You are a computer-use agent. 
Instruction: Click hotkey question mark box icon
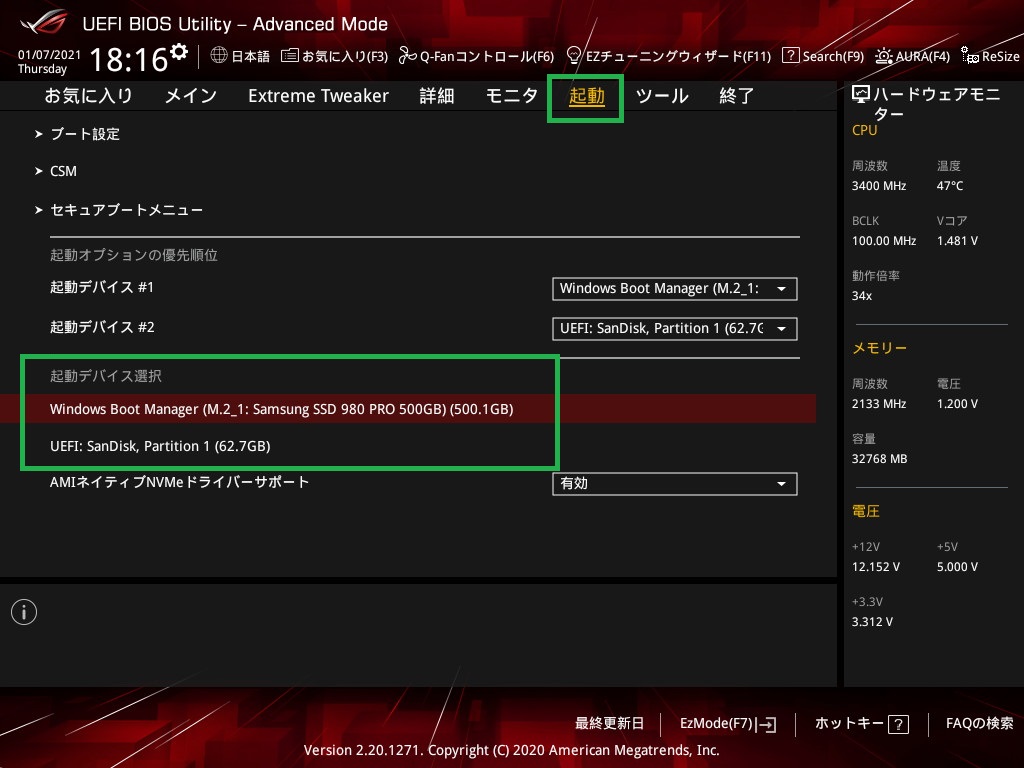coord(899,724)
